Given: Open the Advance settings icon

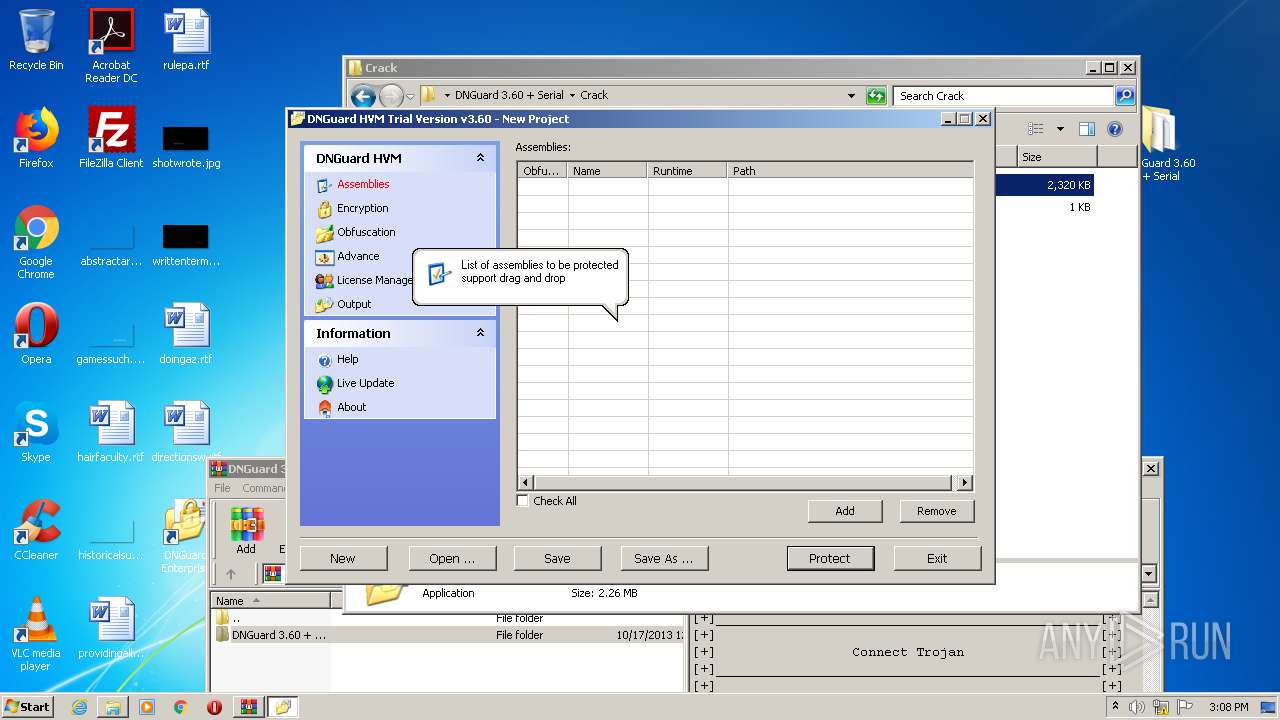Looking at the screenshot, I should [324, 257].
